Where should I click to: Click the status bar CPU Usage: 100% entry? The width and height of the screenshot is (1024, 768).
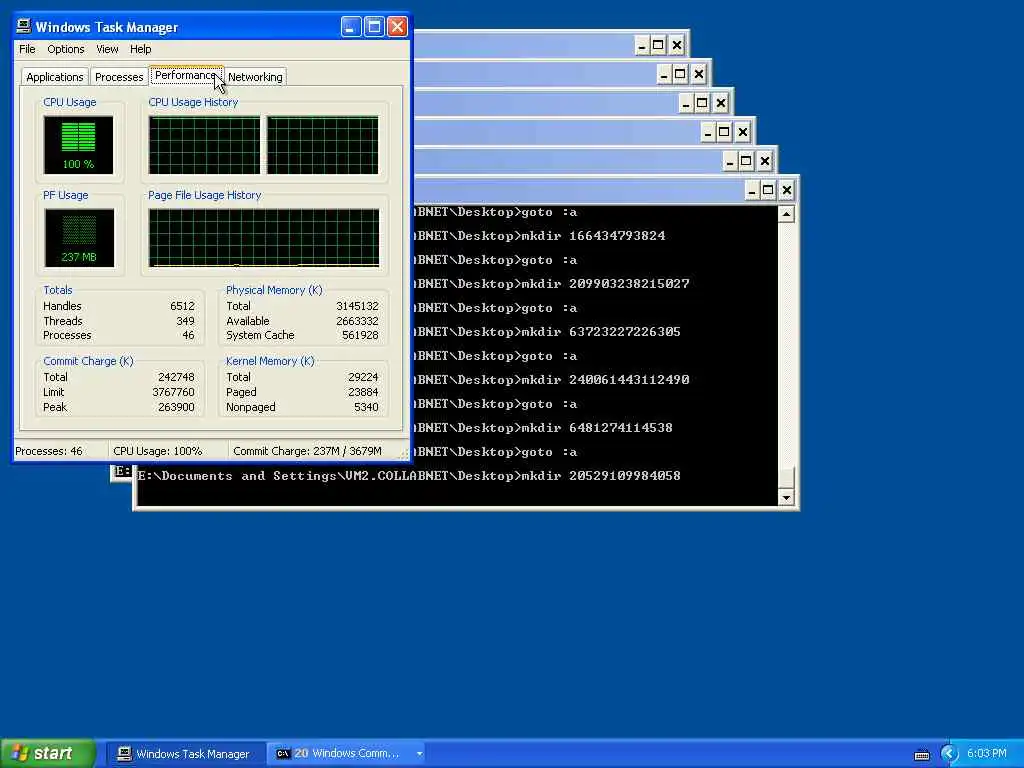point(168,451)
